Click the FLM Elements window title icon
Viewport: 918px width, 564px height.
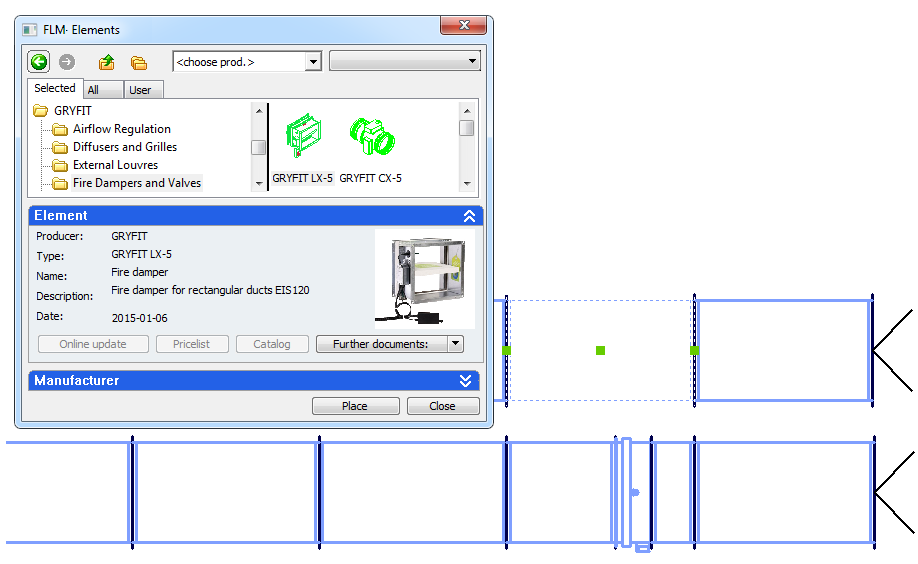click(30, 30)
